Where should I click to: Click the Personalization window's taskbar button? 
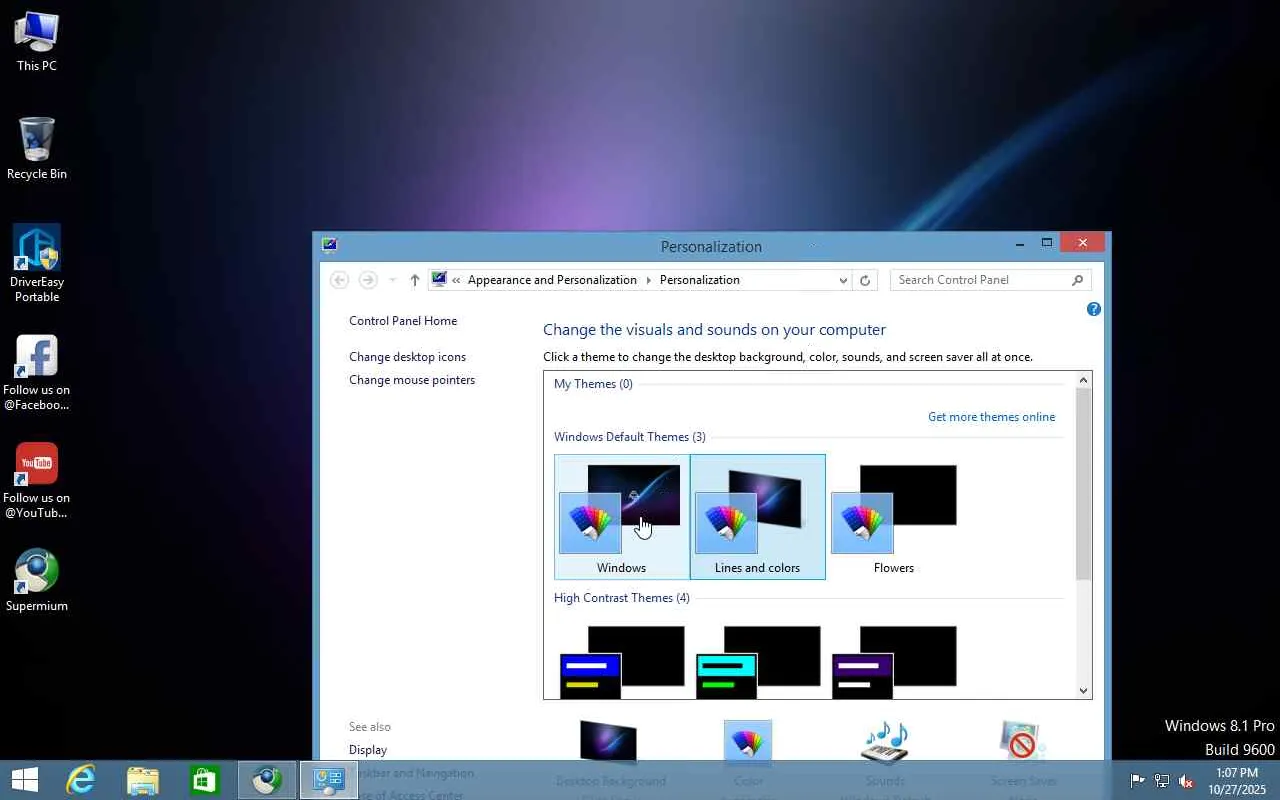tap(329, 779)
